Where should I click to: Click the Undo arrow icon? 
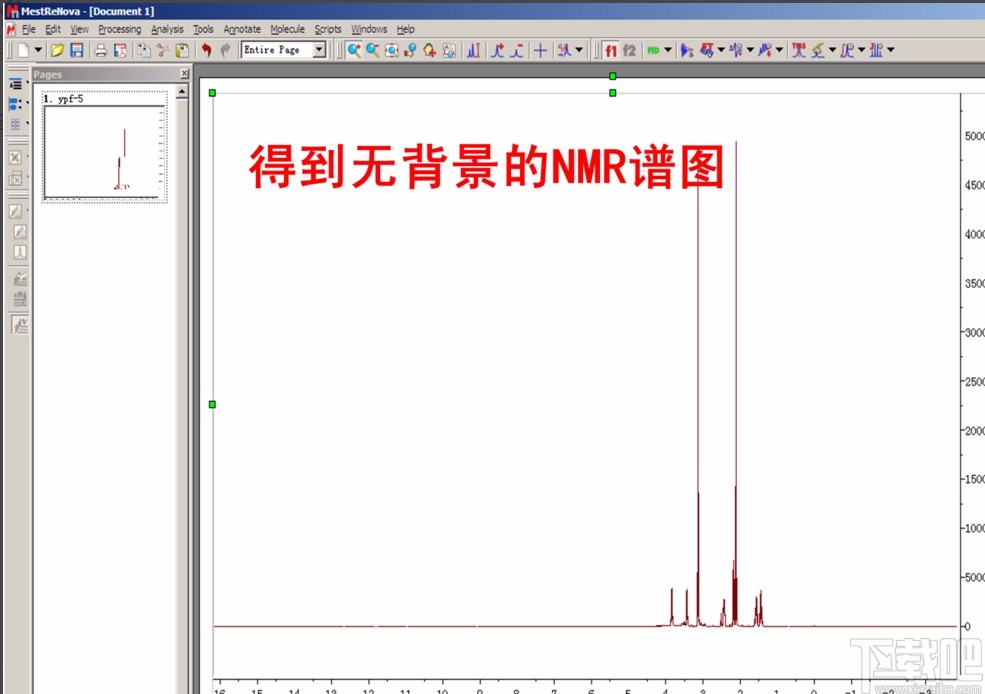pos(207,50)
